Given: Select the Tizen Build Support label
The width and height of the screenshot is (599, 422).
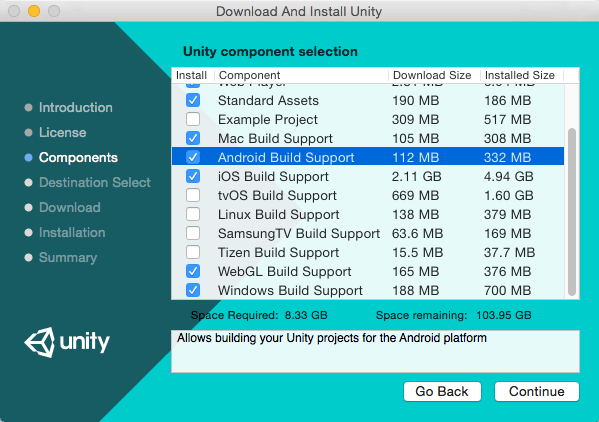Looking at the screenshot, I should click(x=278, y=252).
